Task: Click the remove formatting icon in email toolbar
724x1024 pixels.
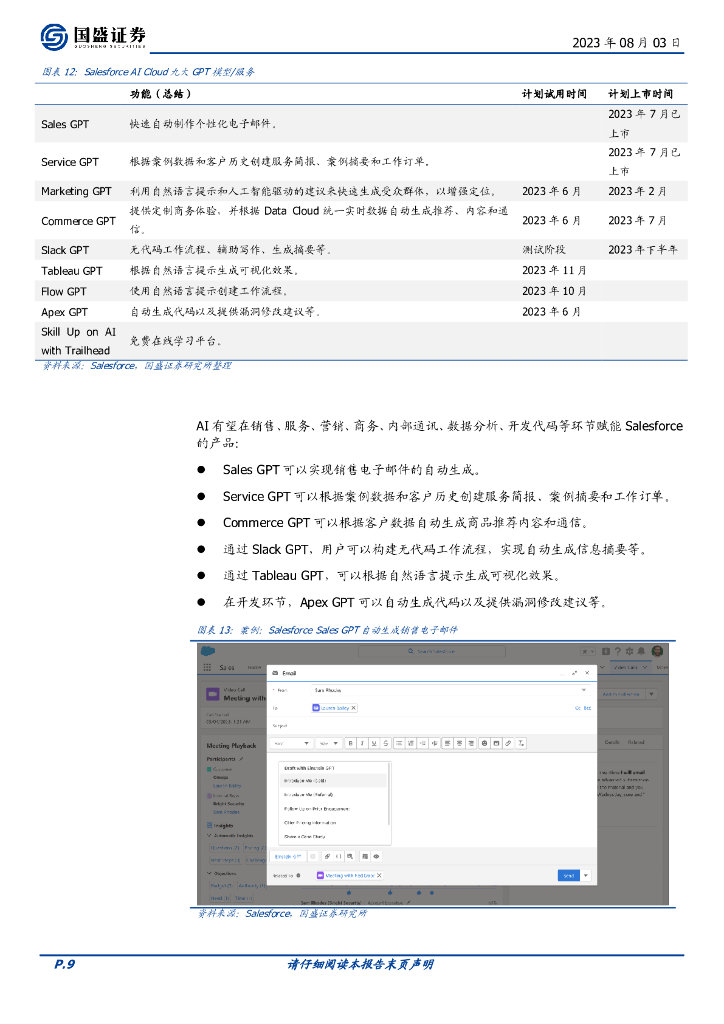Action: [521, 743]
